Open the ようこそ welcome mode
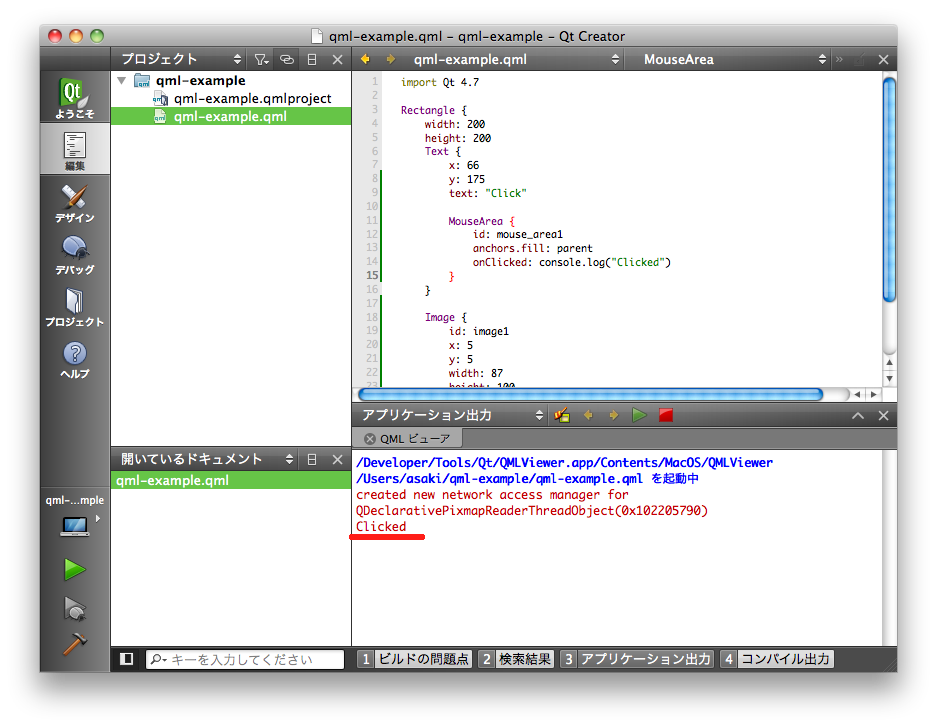Screen dimensions: 937x727 (x=74, y=99)
